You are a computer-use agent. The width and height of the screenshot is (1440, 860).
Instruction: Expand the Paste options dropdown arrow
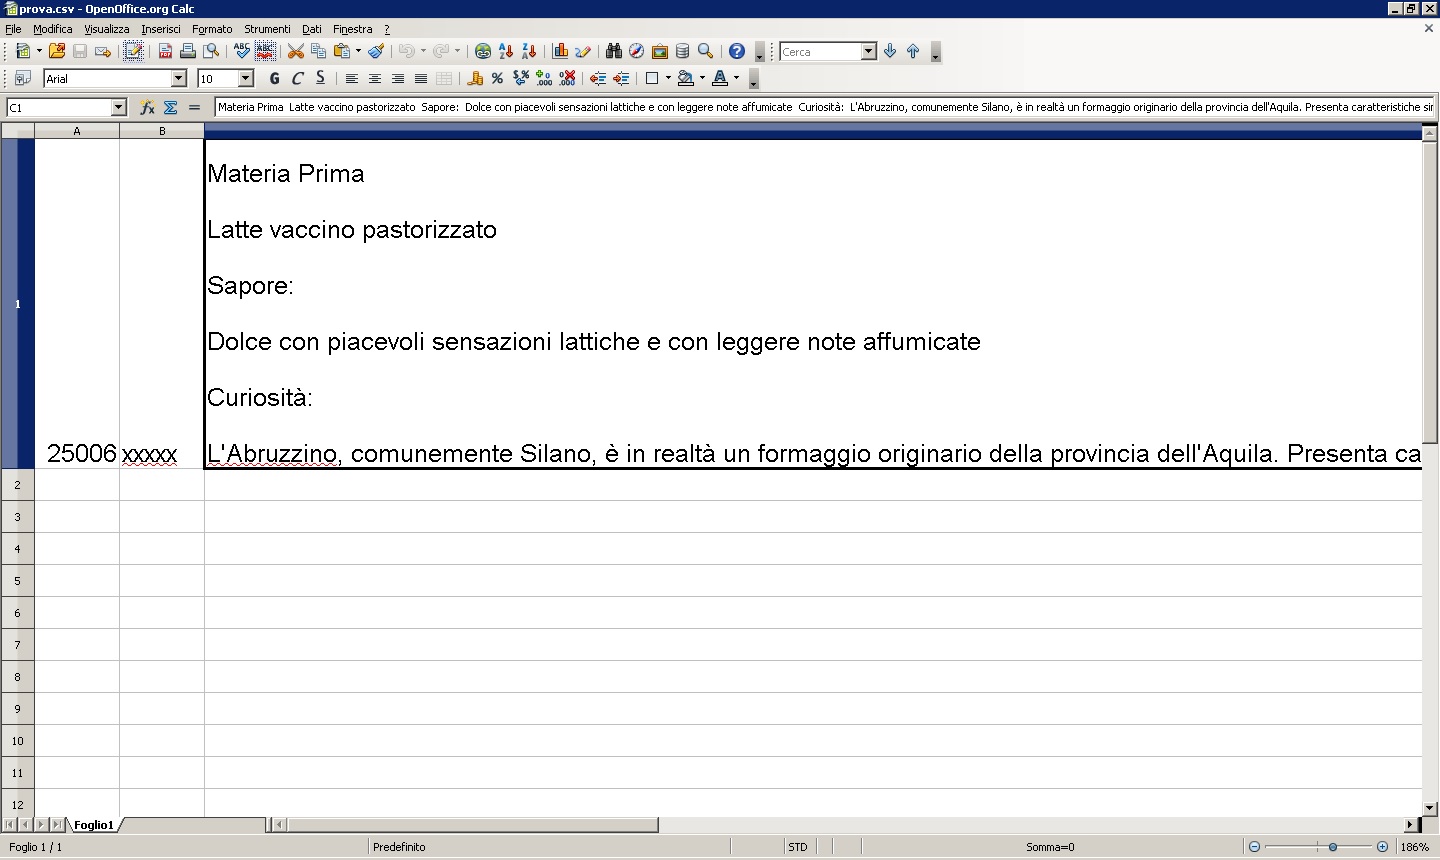[x=358, y=51]
